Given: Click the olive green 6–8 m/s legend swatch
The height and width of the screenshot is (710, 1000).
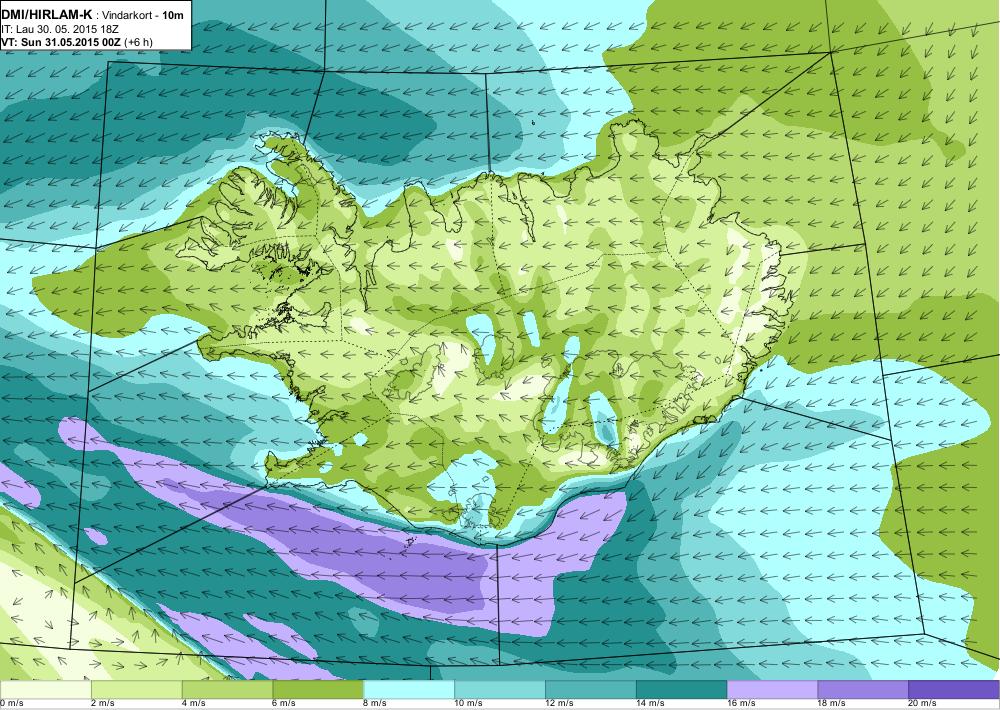Looking at the screenshot, I should [x=318, y=690].
